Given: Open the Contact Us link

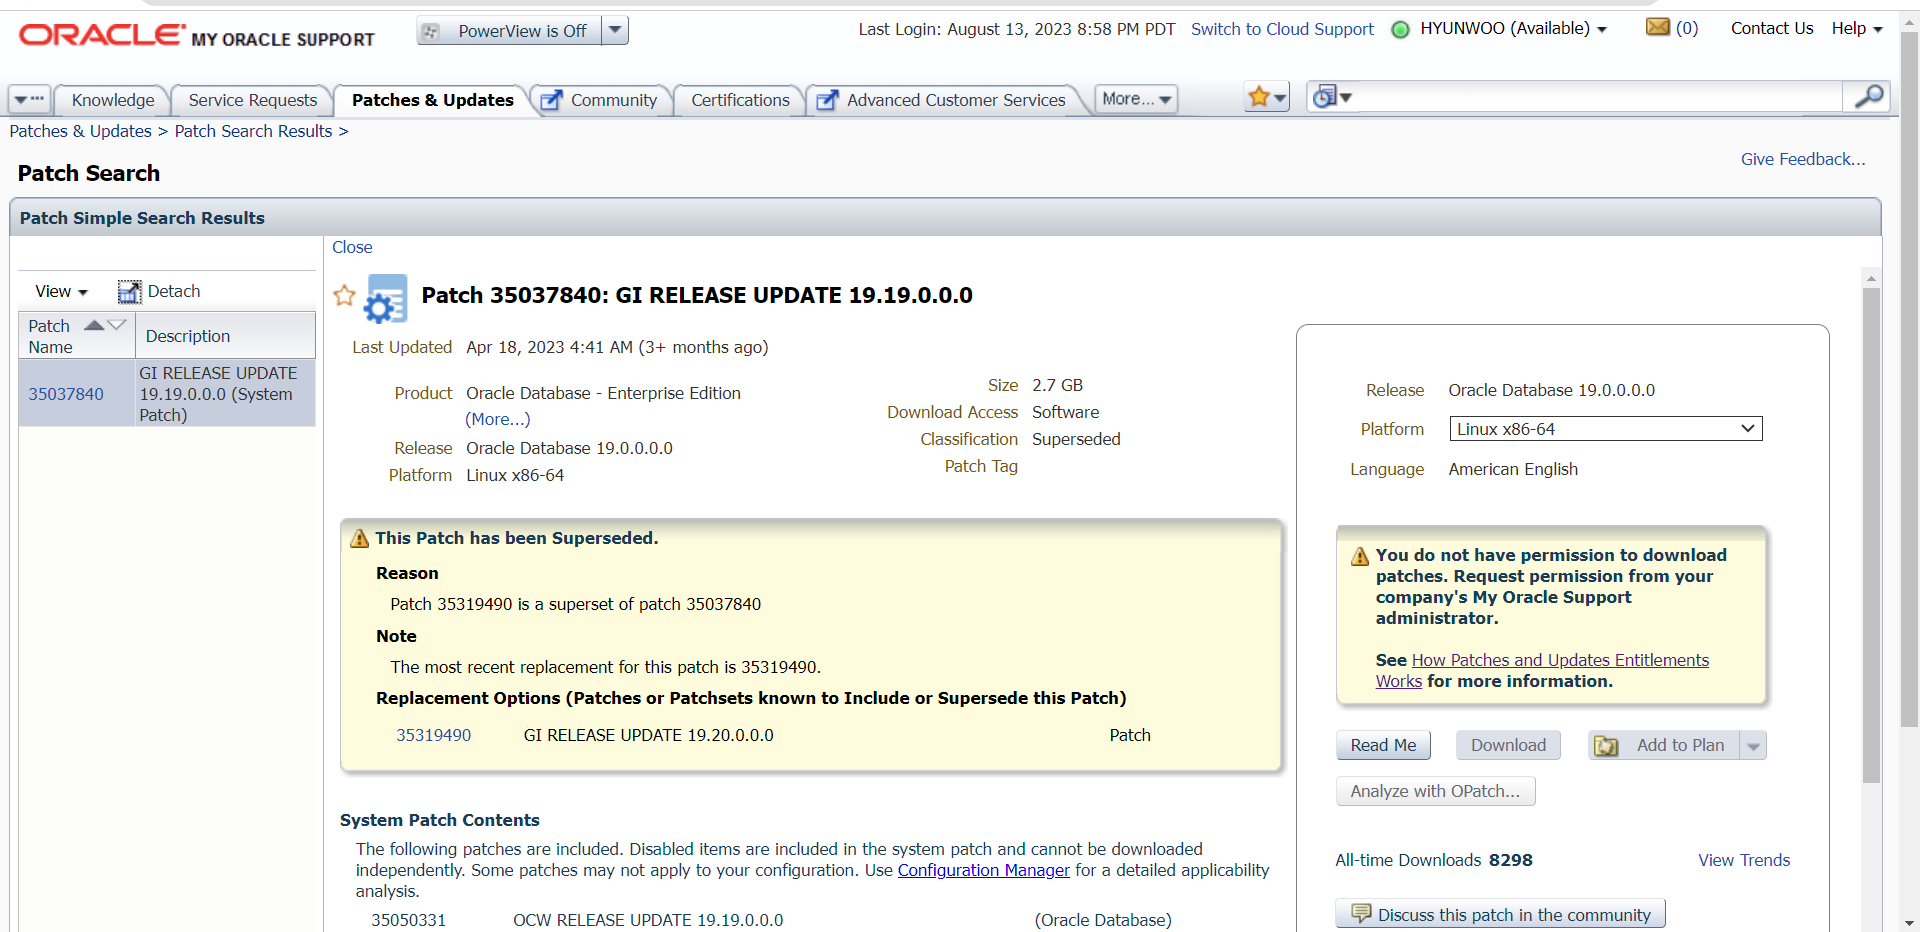Looking at the screenshot, I should [x=1772, y=28].
